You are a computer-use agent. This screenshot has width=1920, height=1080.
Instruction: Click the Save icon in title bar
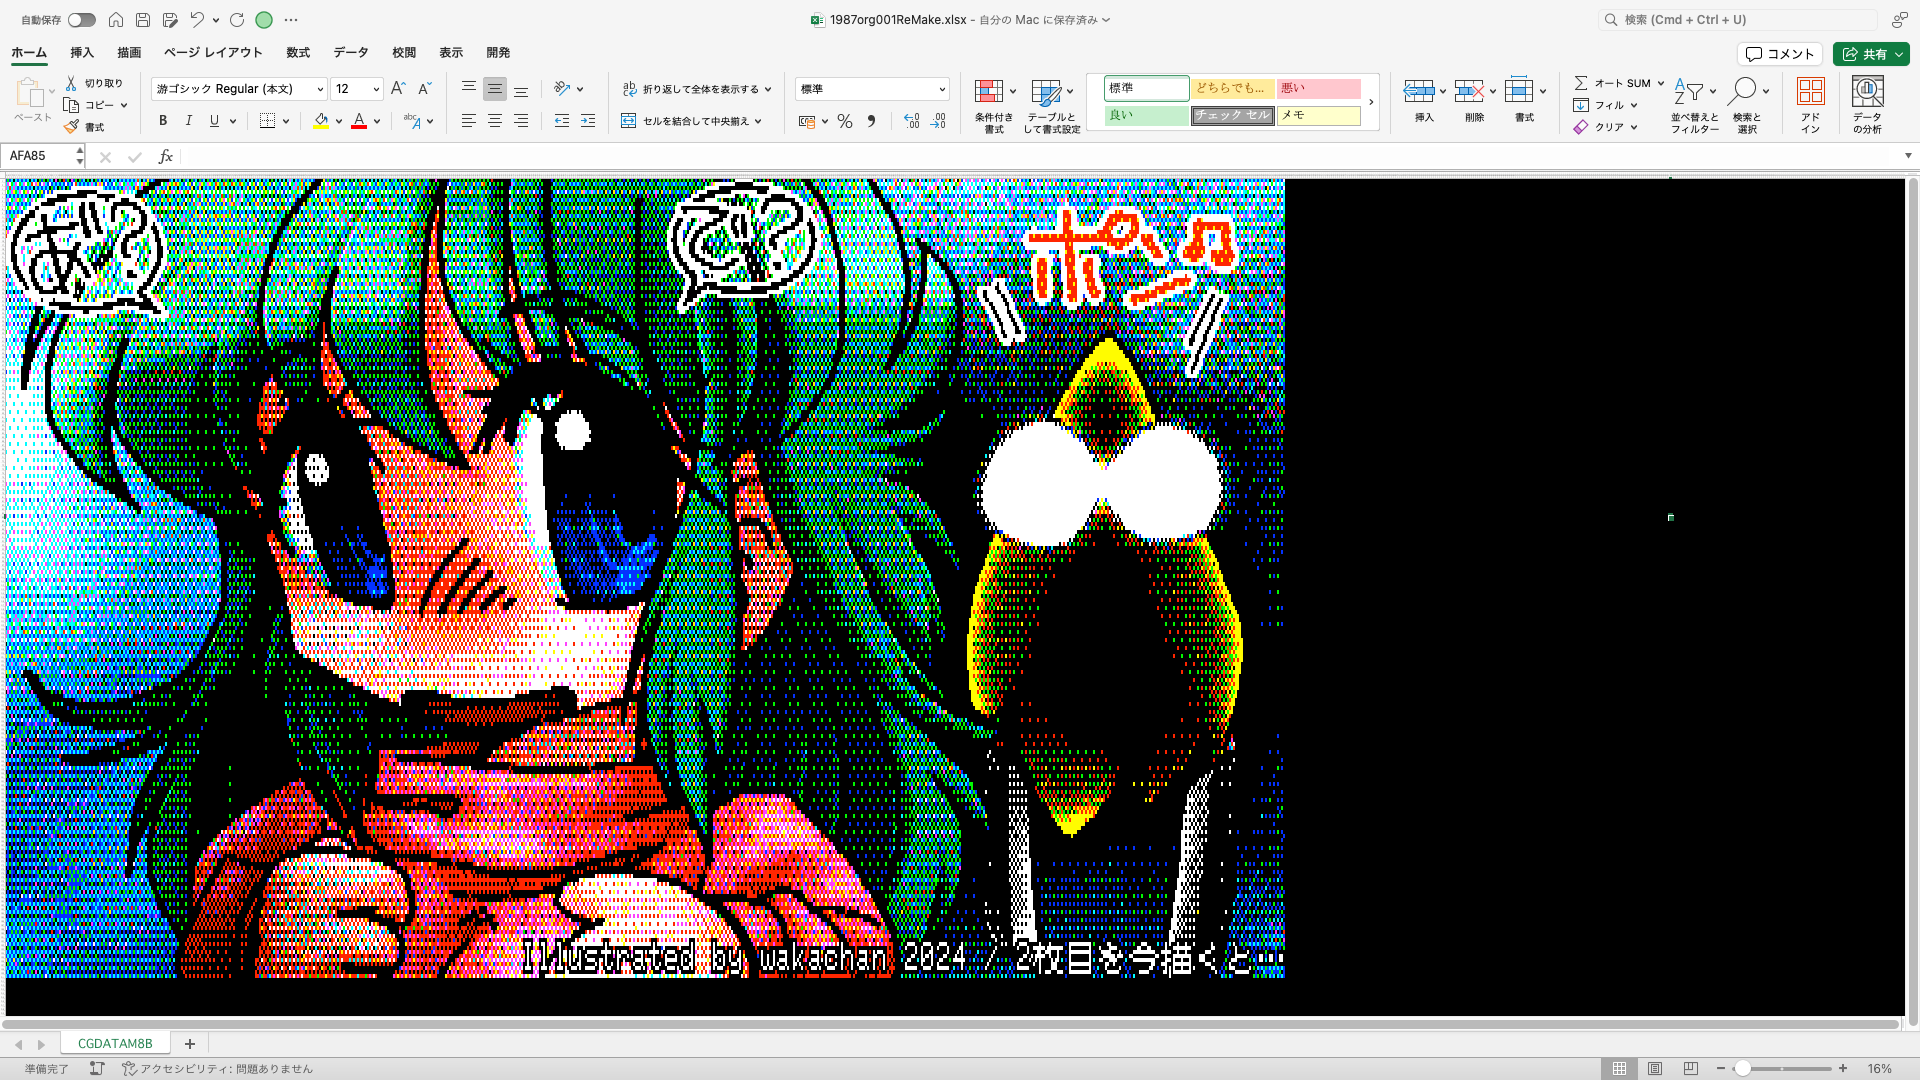[143, 20]
